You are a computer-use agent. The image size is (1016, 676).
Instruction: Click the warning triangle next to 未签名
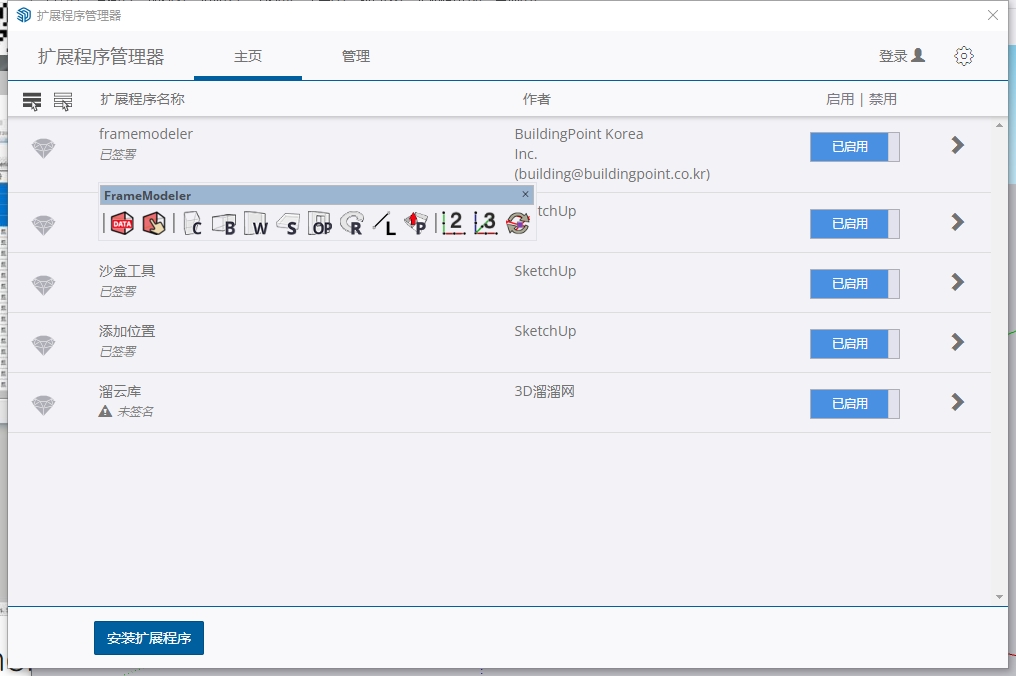click(x=105, y=411)
